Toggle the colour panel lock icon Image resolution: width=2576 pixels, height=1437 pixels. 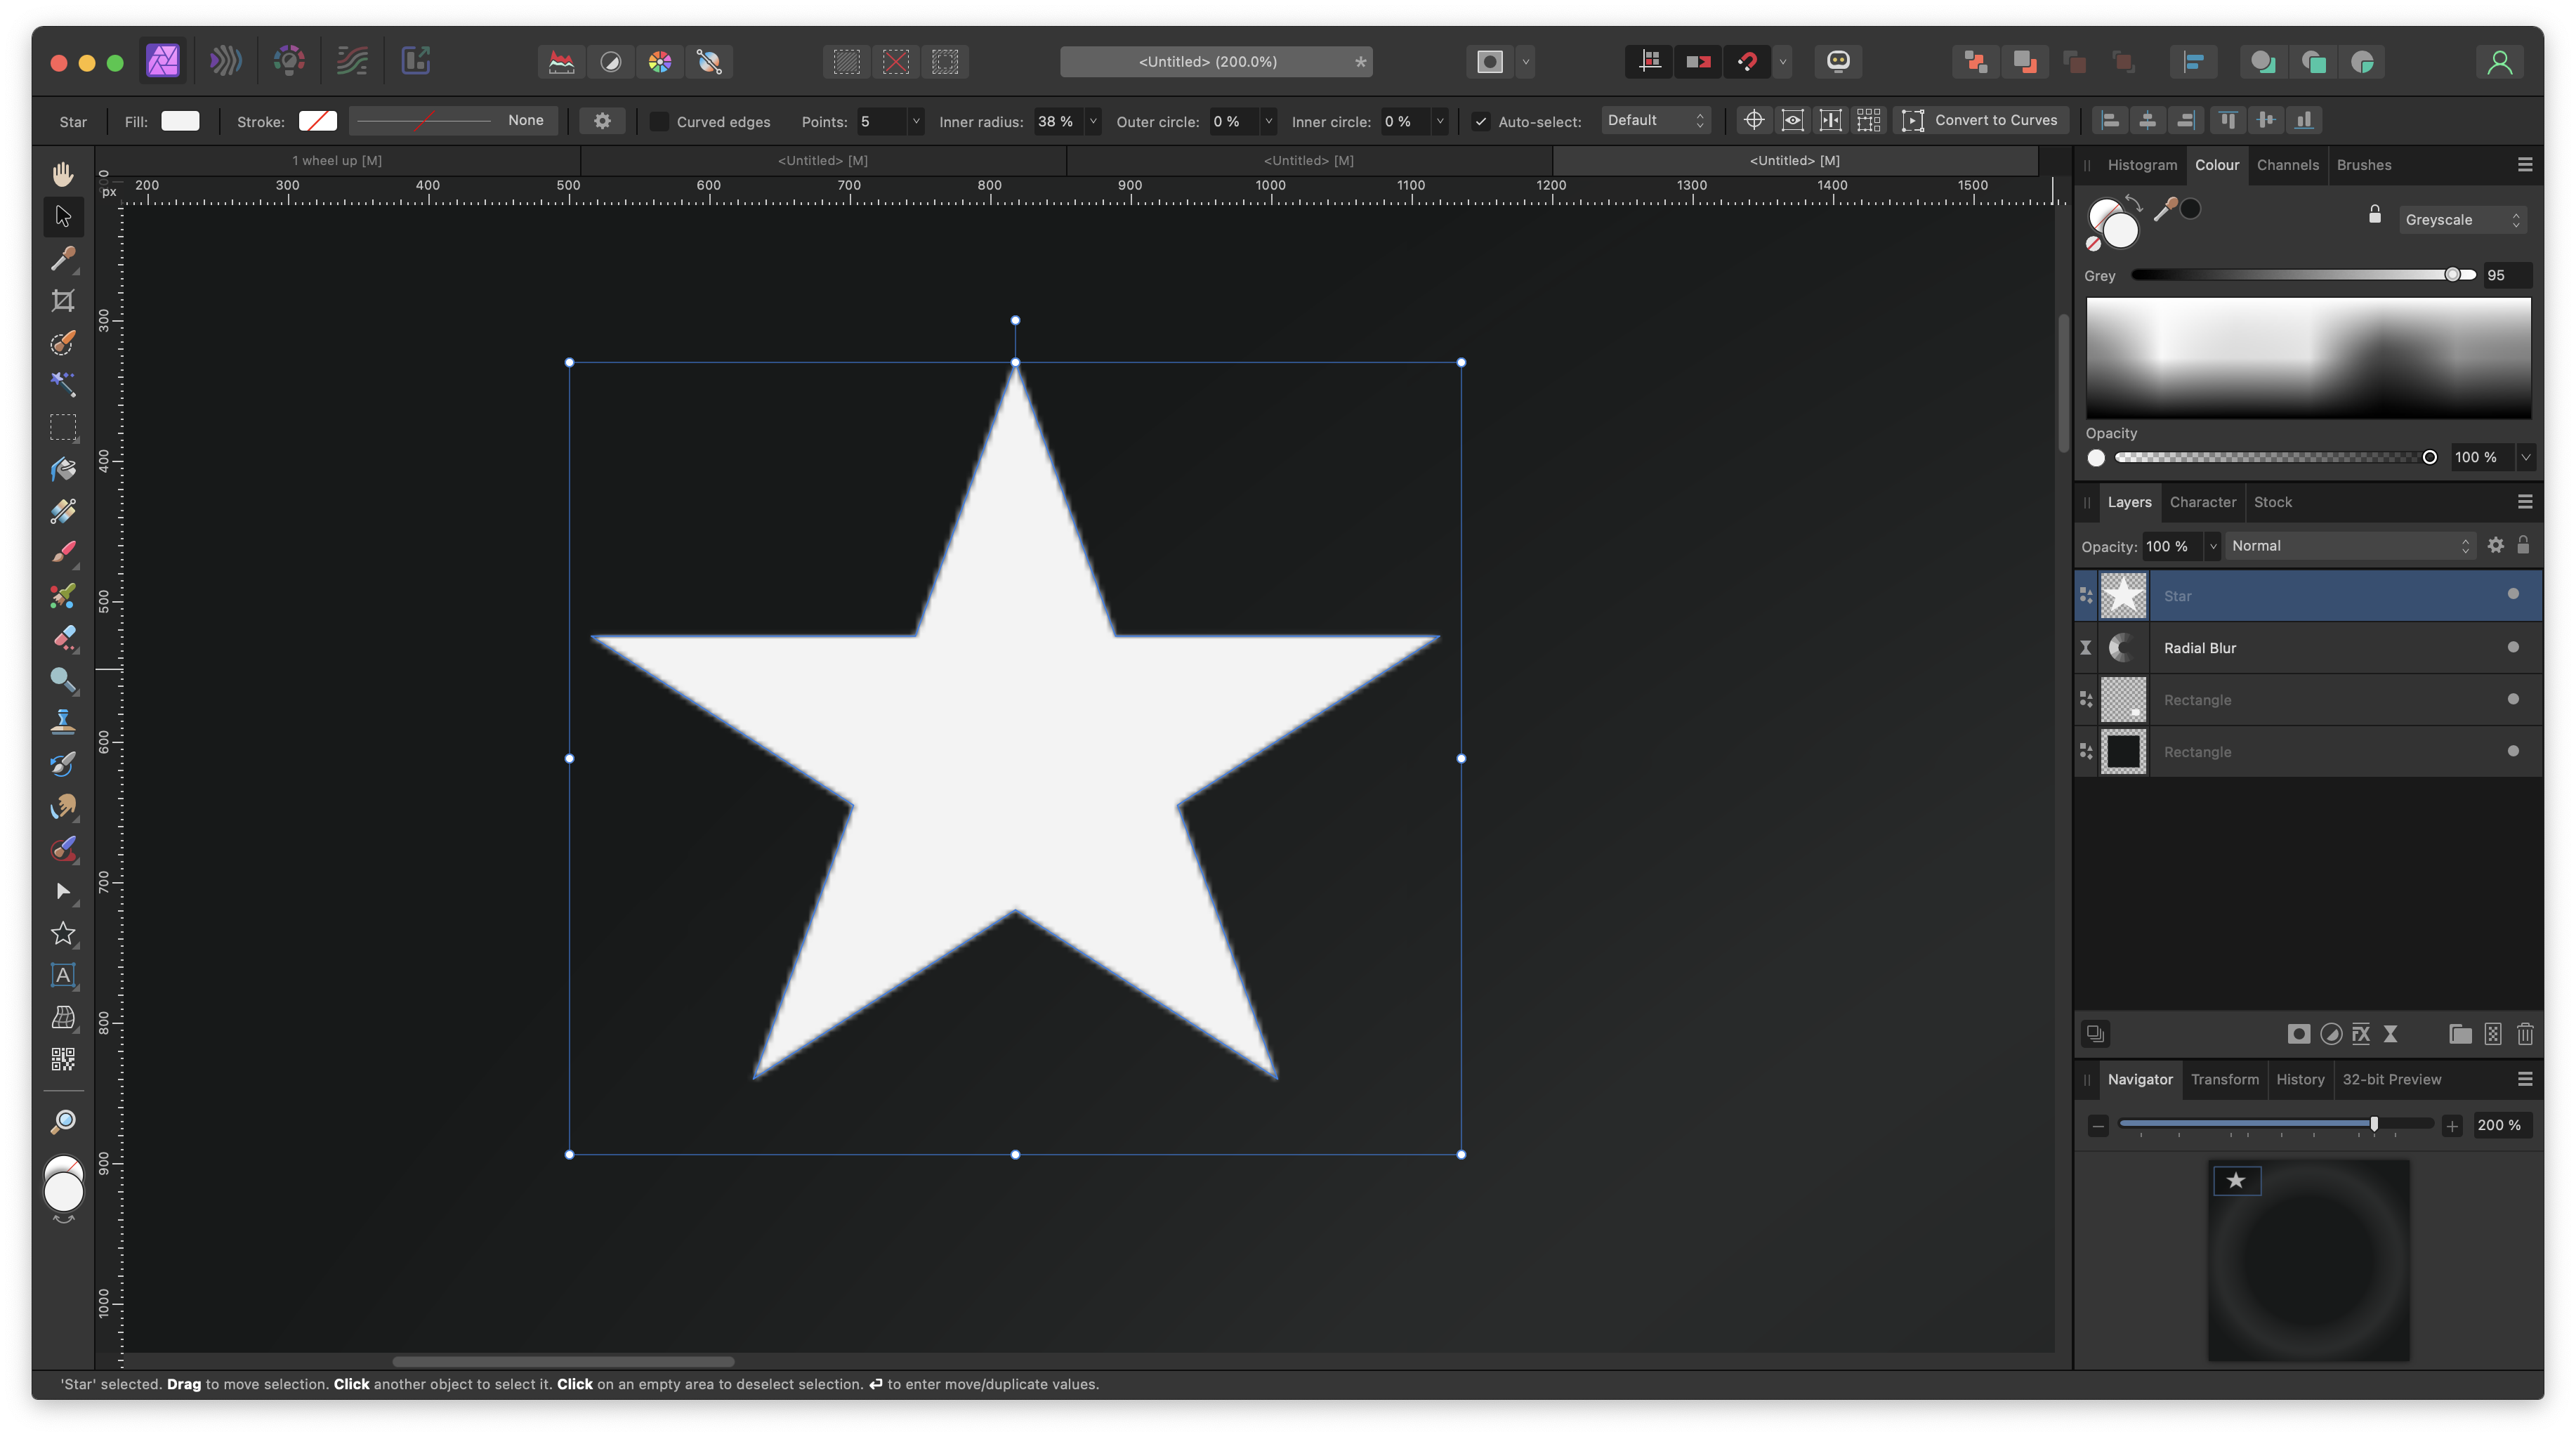click(x=2375, y=215)
